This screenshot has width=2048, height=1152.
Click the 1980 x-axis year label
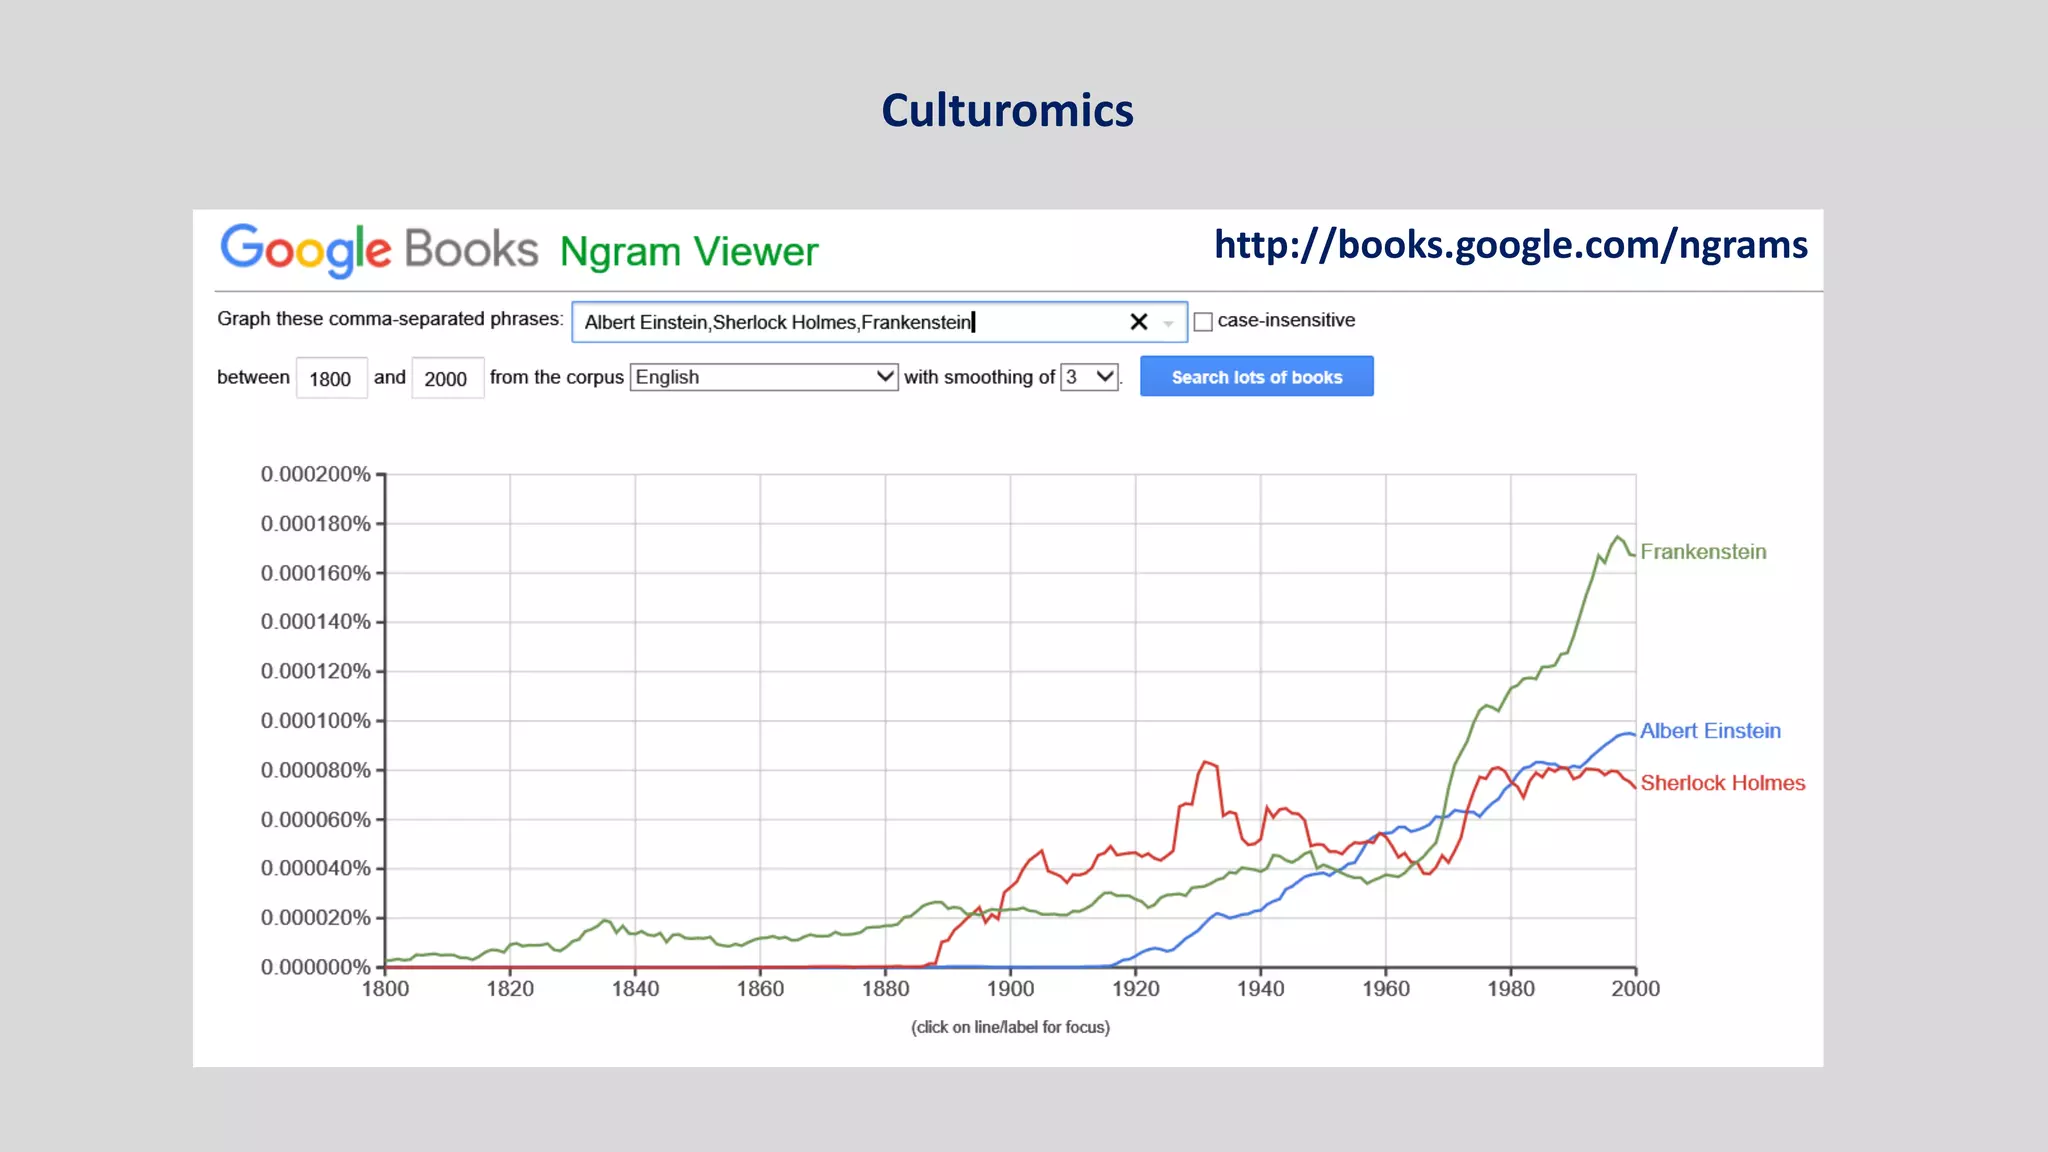(1511, 989)
